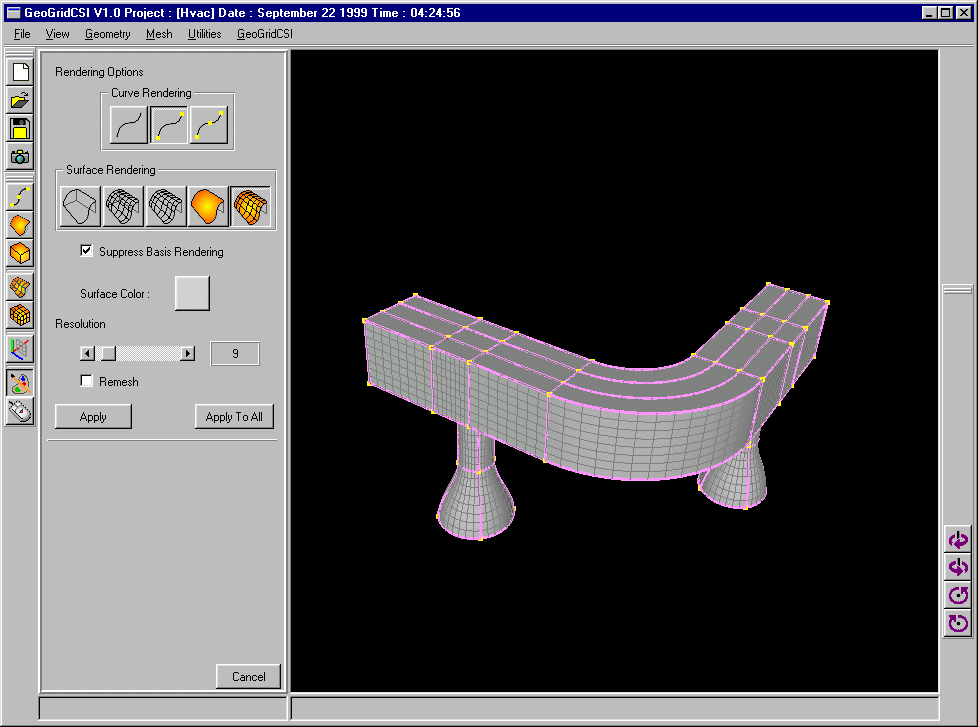Click the Resolution value field showing 9

[235, 353]
